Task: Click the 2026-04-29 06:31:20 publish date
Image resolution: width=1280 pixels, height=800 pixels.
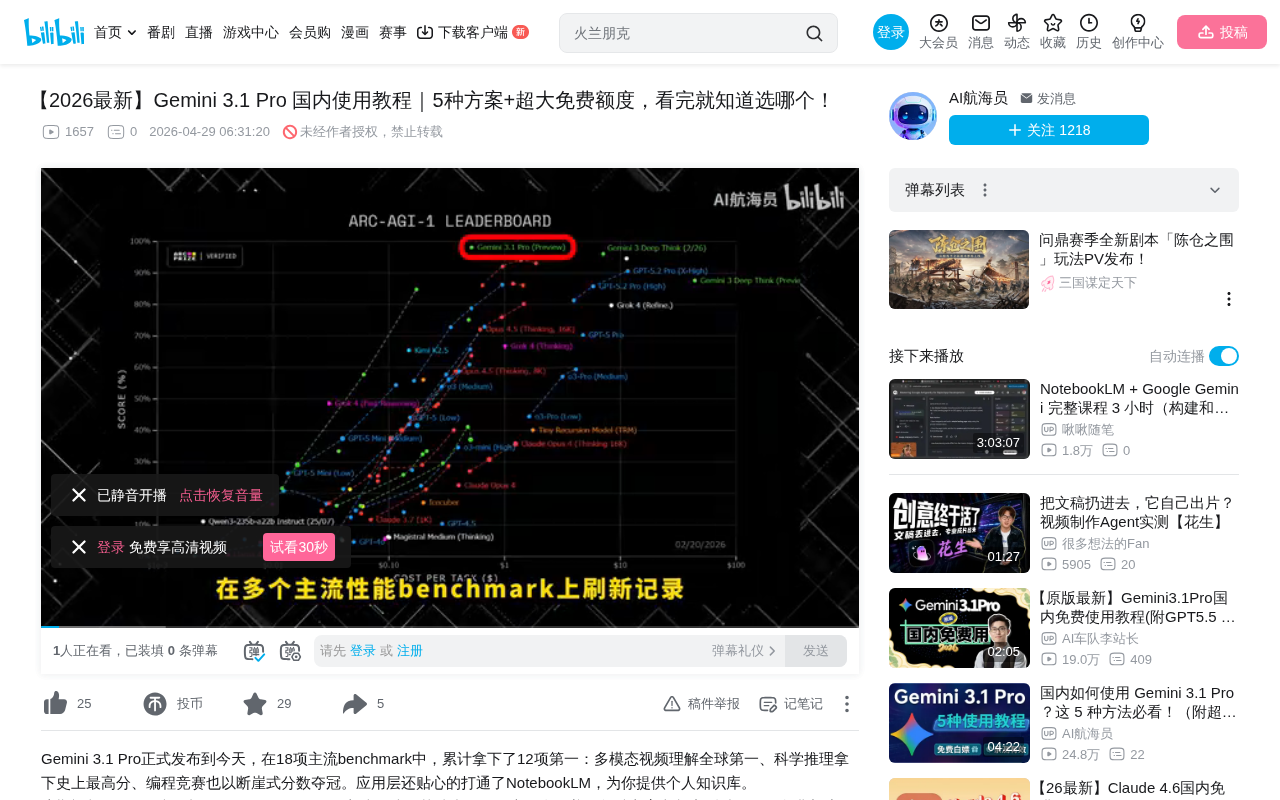Action: [209, 132]
